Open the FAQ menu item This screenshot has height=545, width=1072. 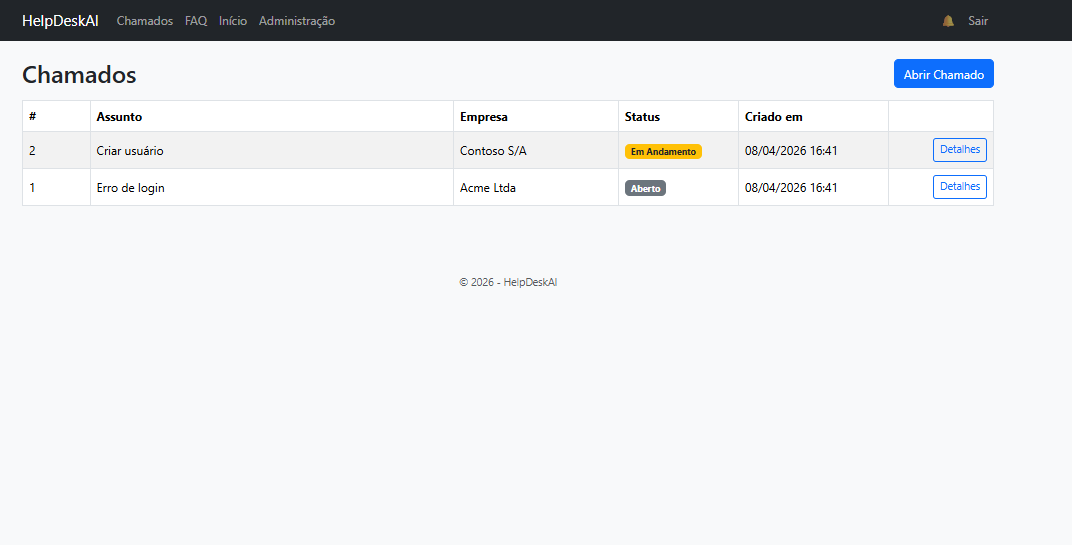click(x=196, y=21)
